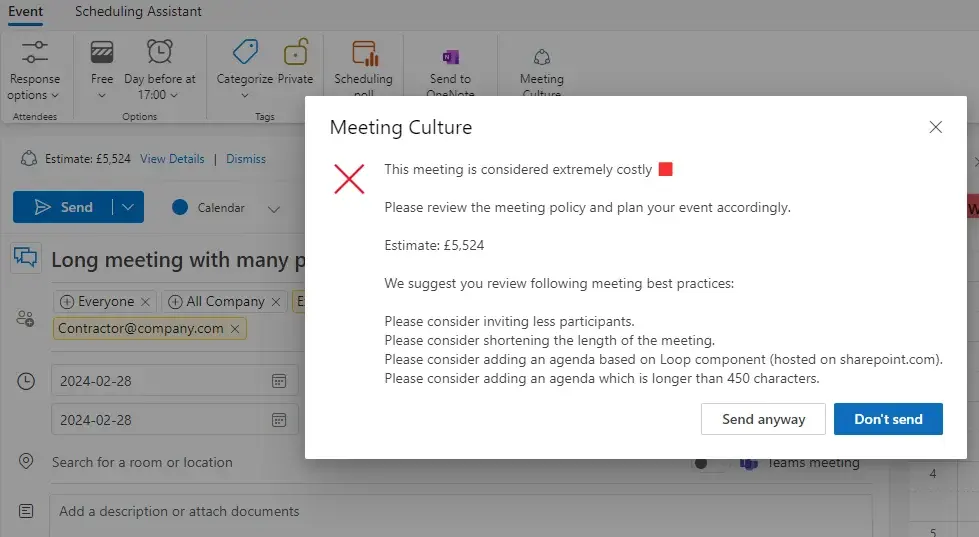This screenshot has height=537, width=979.
Task: Click the location pin icon
Action: (26, 461)
